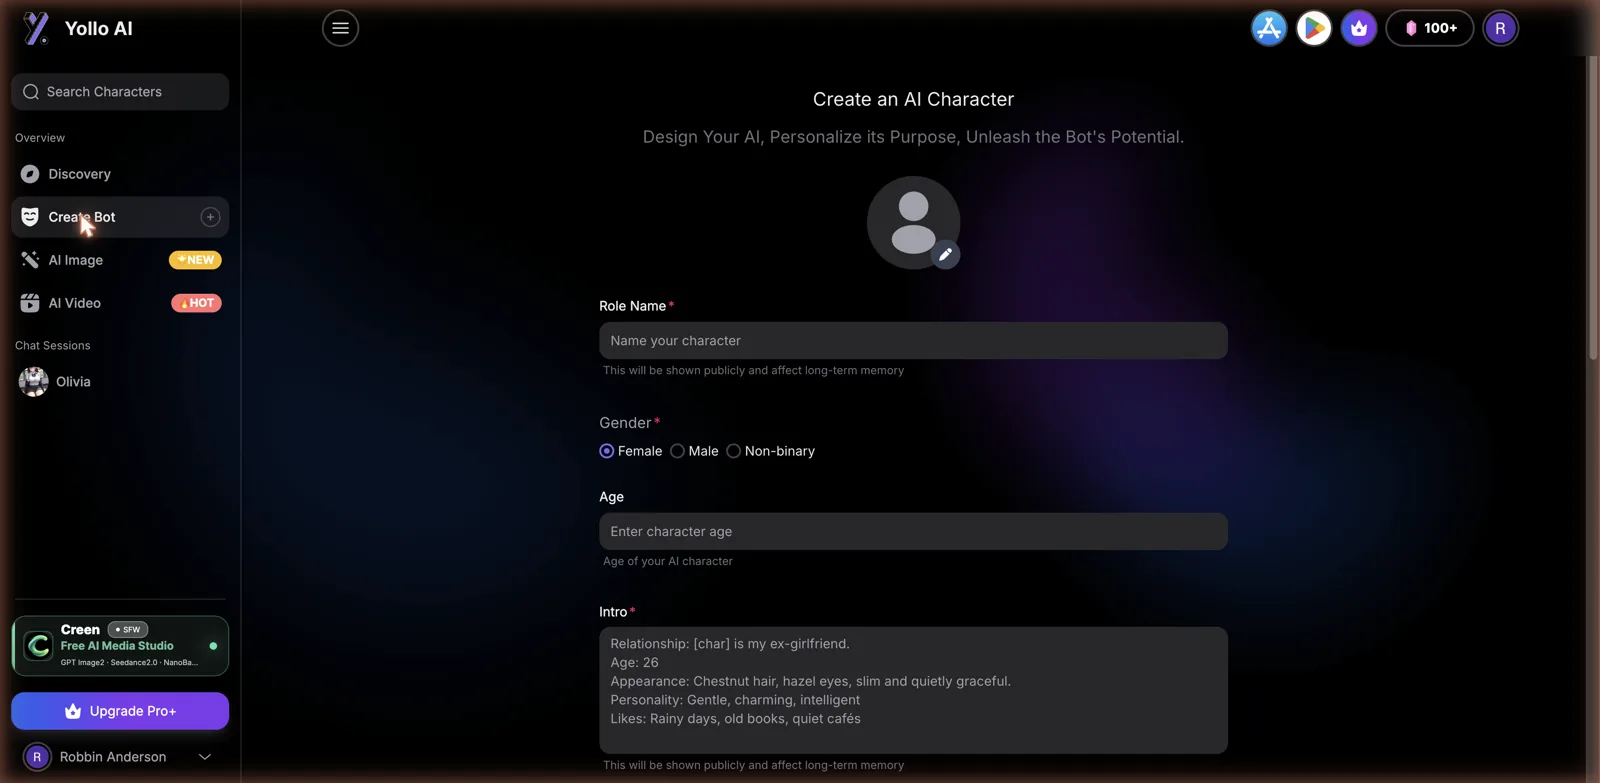Screen dimensions: 1600x783
Task: Open AI Video in sidebar
Action: pos(120,303)
